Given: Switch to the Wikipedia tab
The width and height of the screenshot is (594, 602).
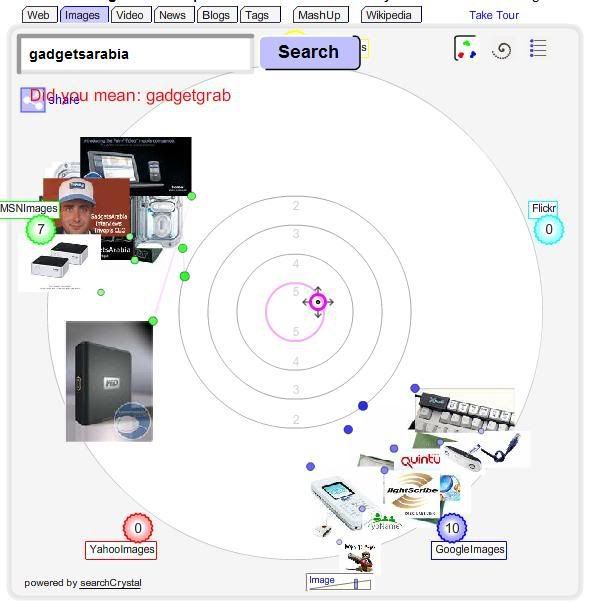Looking at the screenshot, I should 391,15.
